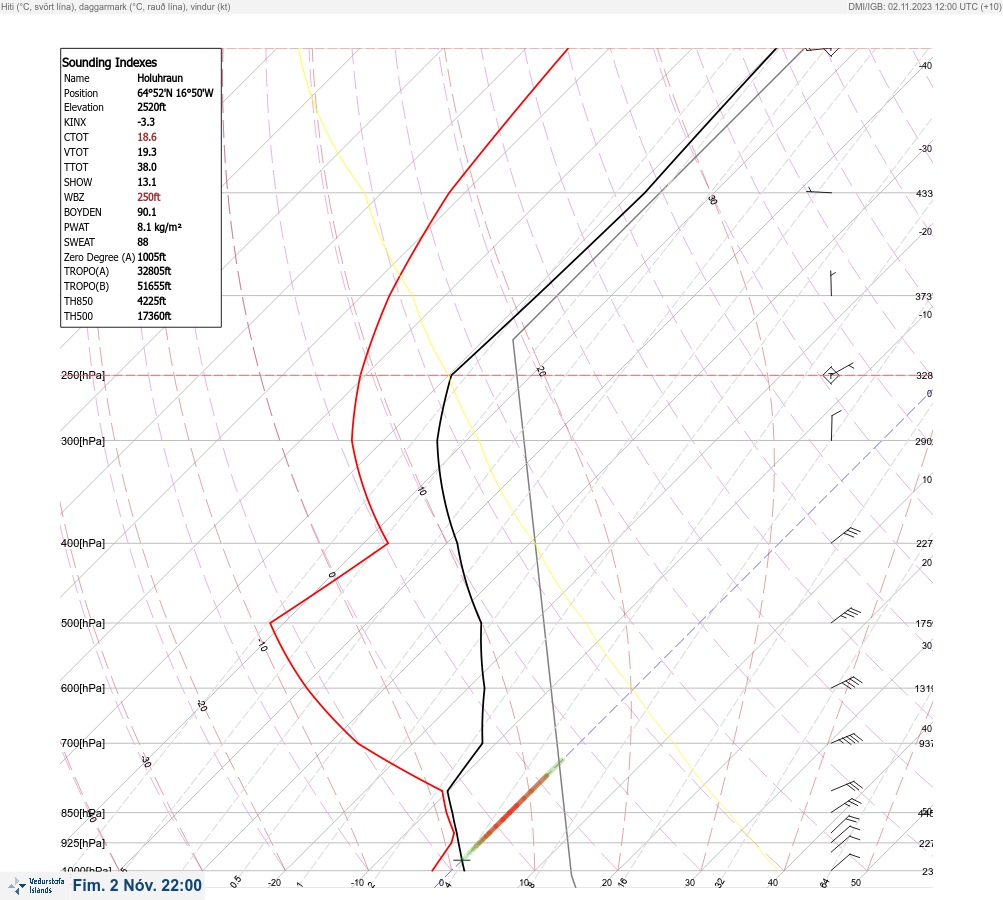Click the position value 64°52'N 16°50'W
The image size is (1003, 900).
coord(175,93)
